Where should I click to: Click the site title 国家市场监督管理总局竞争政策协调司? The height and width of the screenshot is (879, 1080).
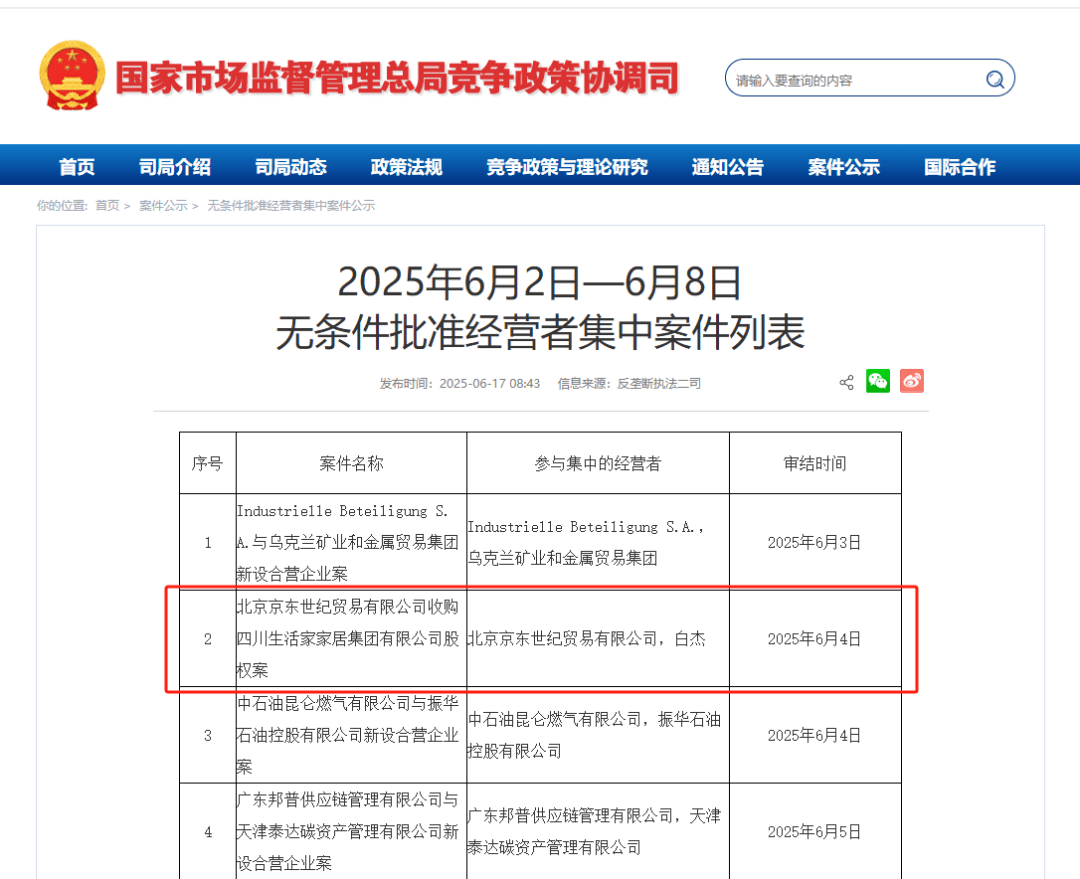[x=397, y=77]
